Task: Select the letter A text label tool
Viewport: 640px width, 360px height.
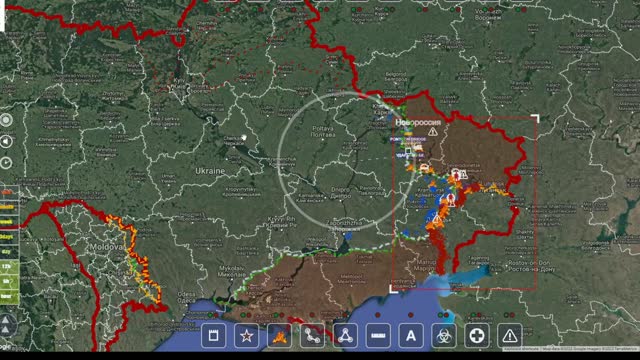Action: point(411,336)
